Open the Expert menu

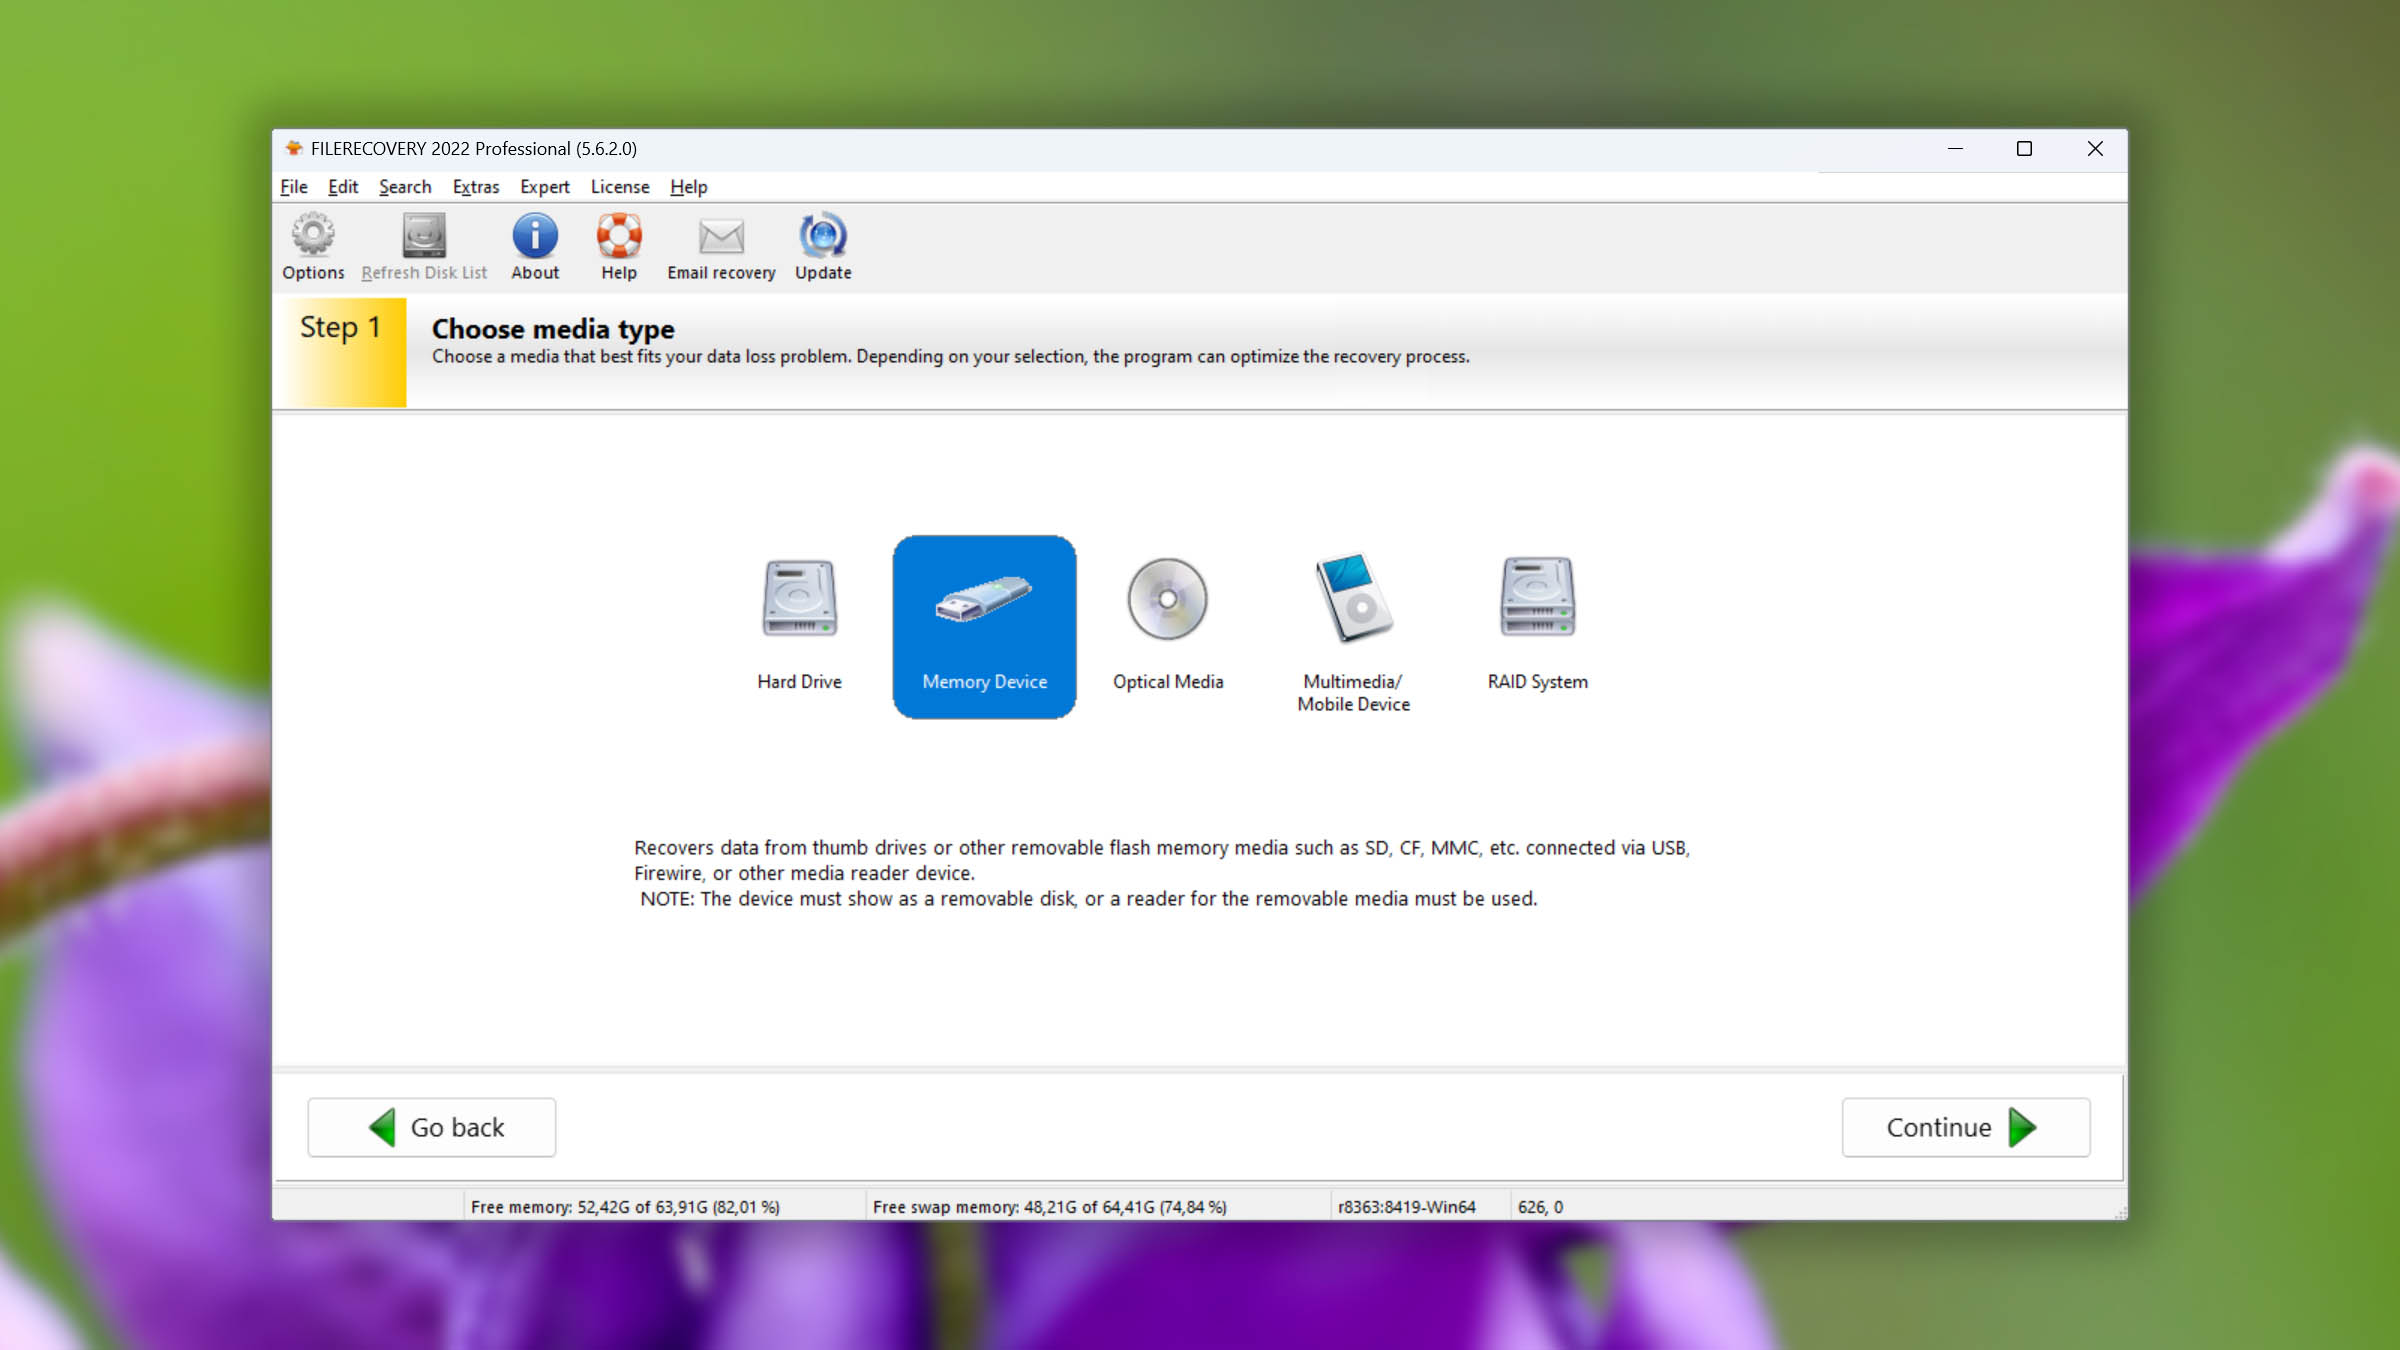545,187
